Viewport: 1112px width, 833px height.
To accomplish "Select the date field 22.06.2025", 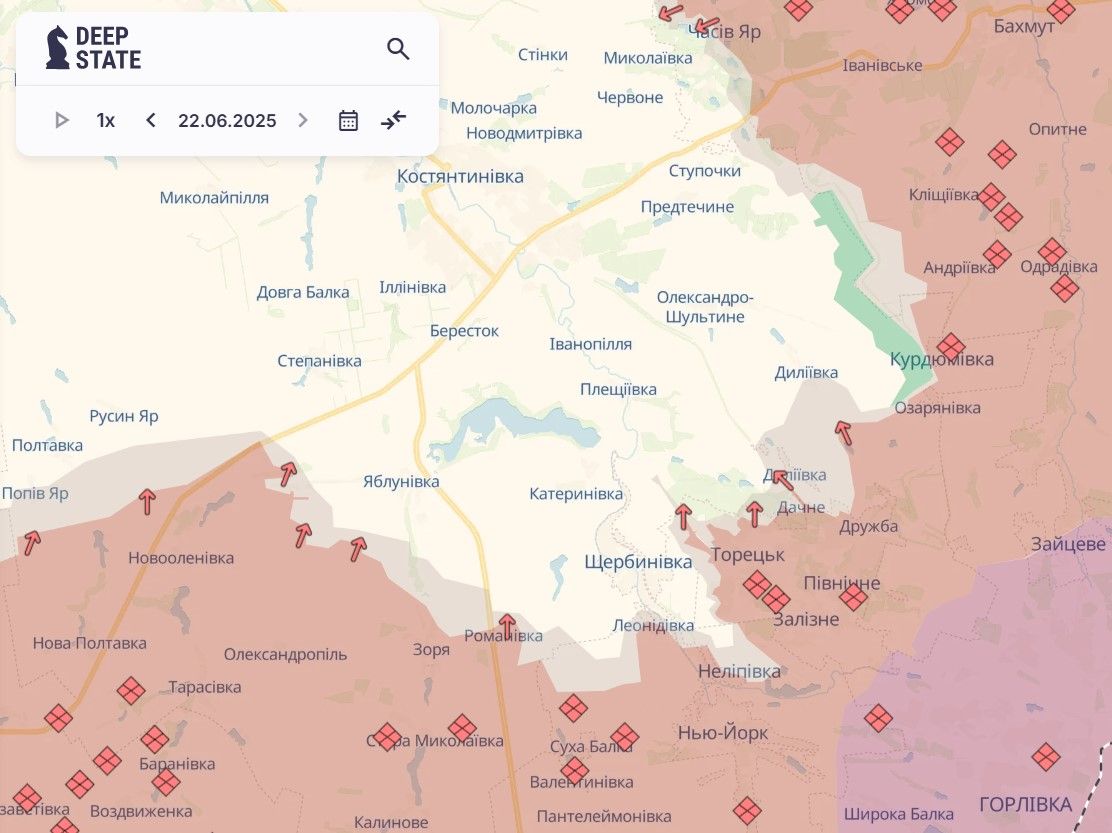I will (x=227, y=121).
